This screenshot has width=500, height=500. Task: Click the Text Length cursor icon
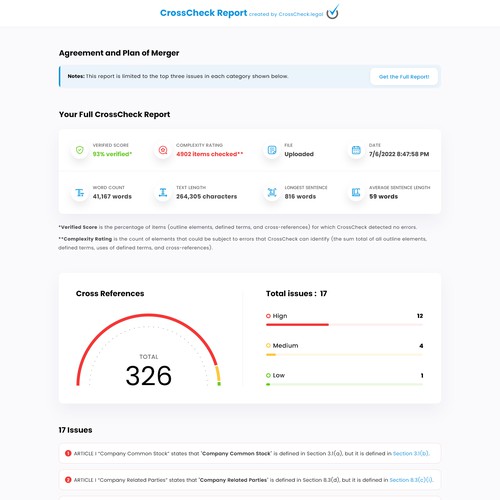(163, 192)
